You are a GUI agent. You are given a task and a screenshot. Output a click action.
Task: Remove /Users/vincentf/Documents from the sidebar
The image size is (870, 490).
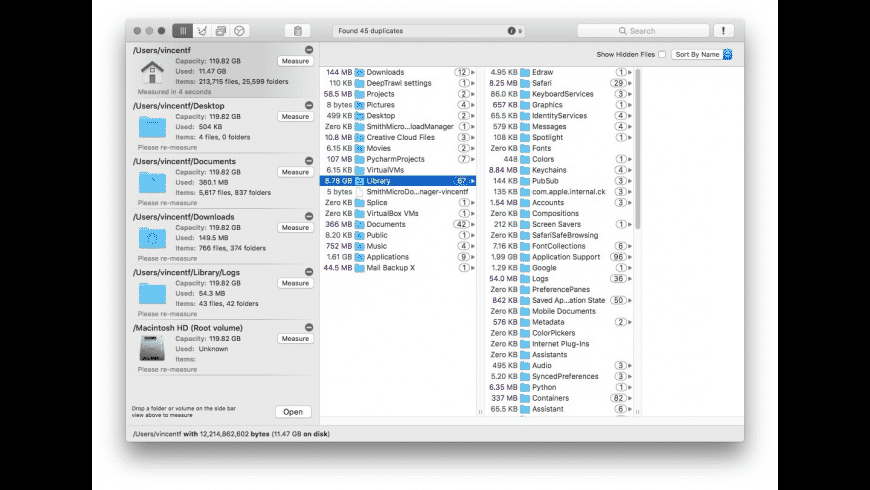click(x=309, y=161)
